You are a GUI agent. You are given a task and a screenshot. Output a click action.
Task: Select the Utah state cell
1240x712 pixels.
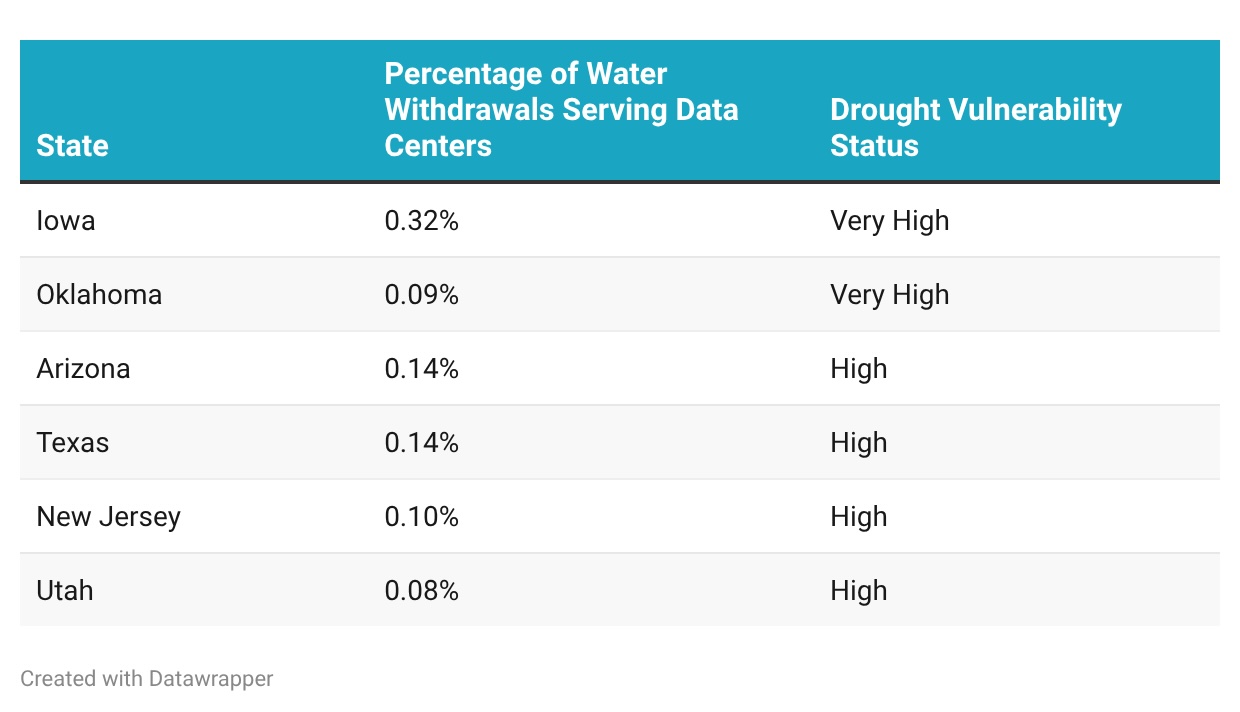pyautogui.click(x=65, y=590)
